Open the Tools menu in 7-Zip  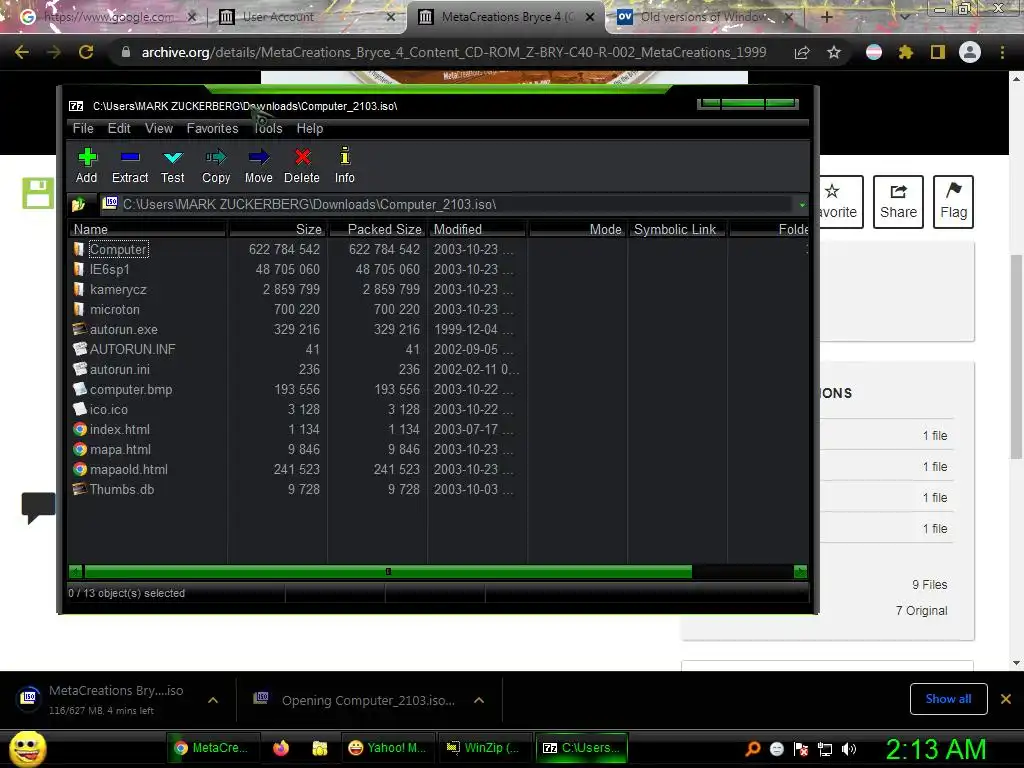pos(268,129)
